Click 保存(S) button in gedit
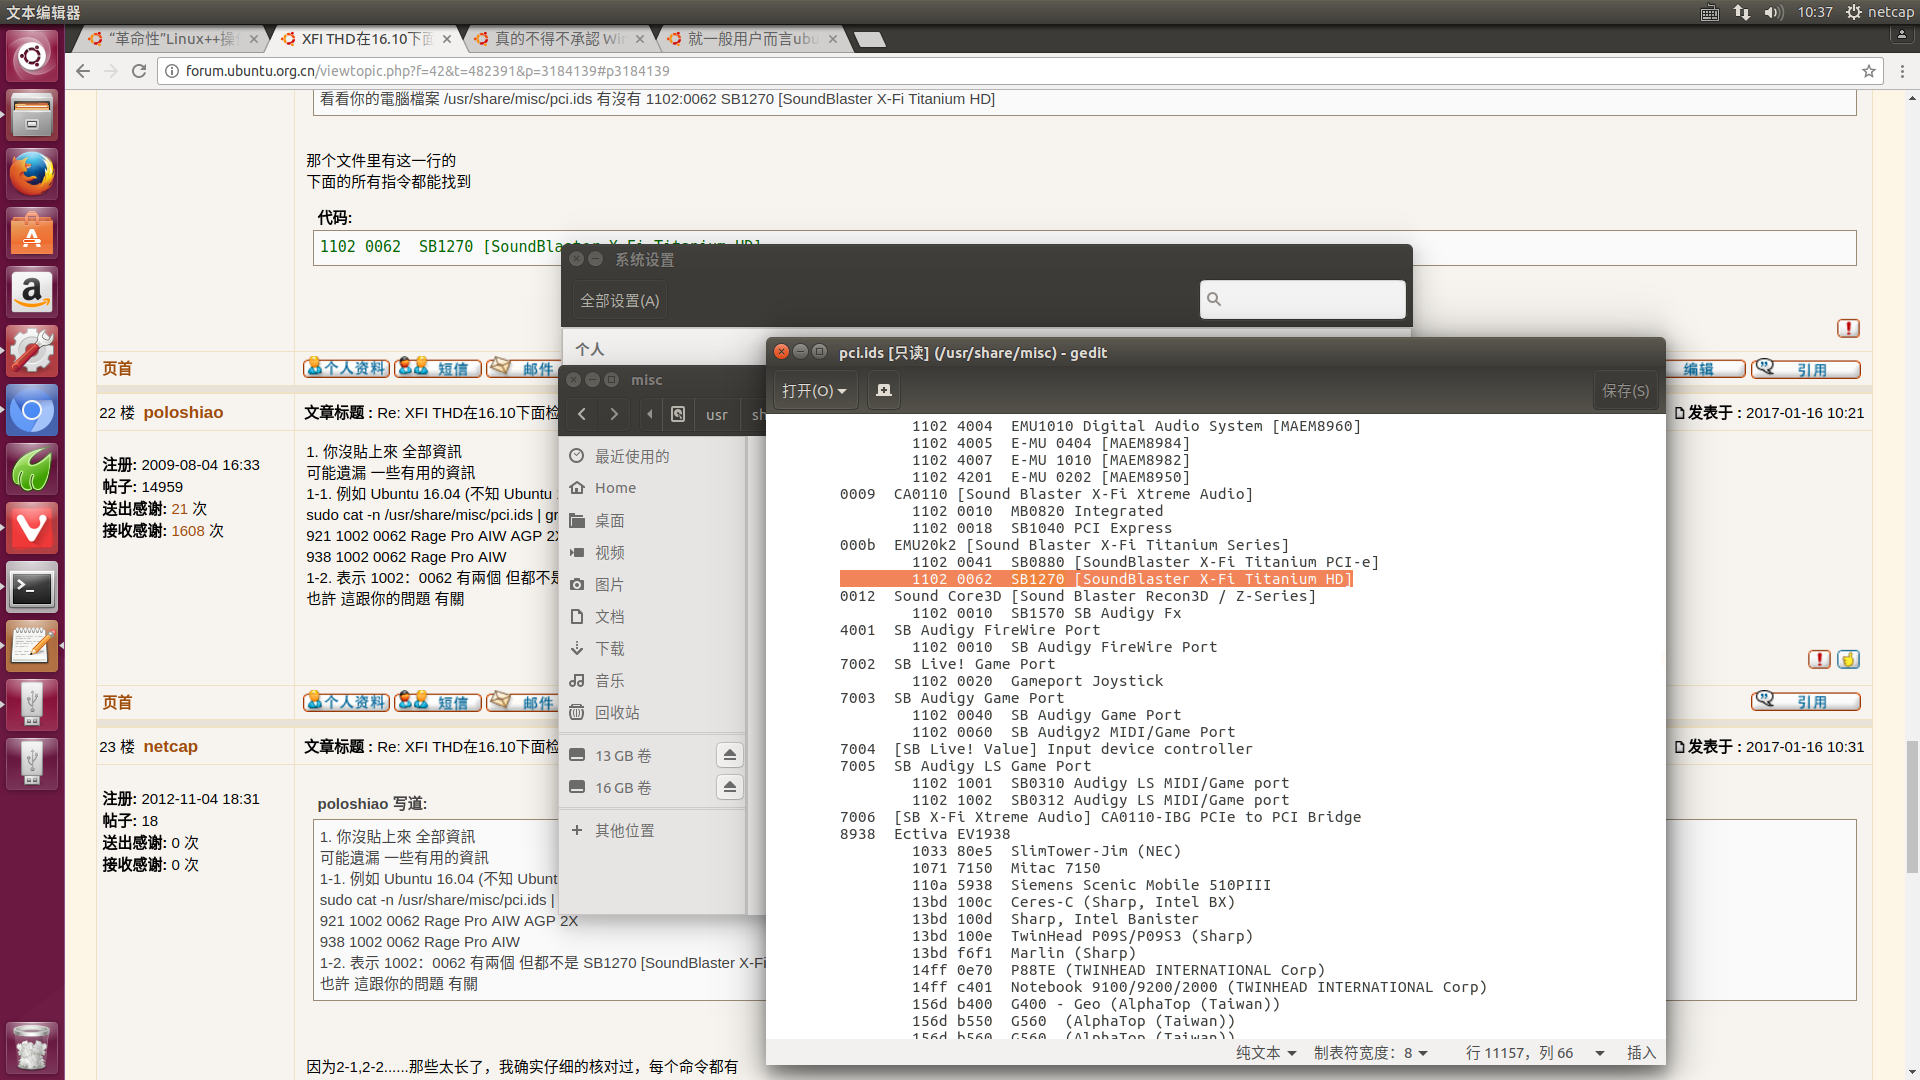This screenshot has height=1080, width=1920. point(1625,391)
